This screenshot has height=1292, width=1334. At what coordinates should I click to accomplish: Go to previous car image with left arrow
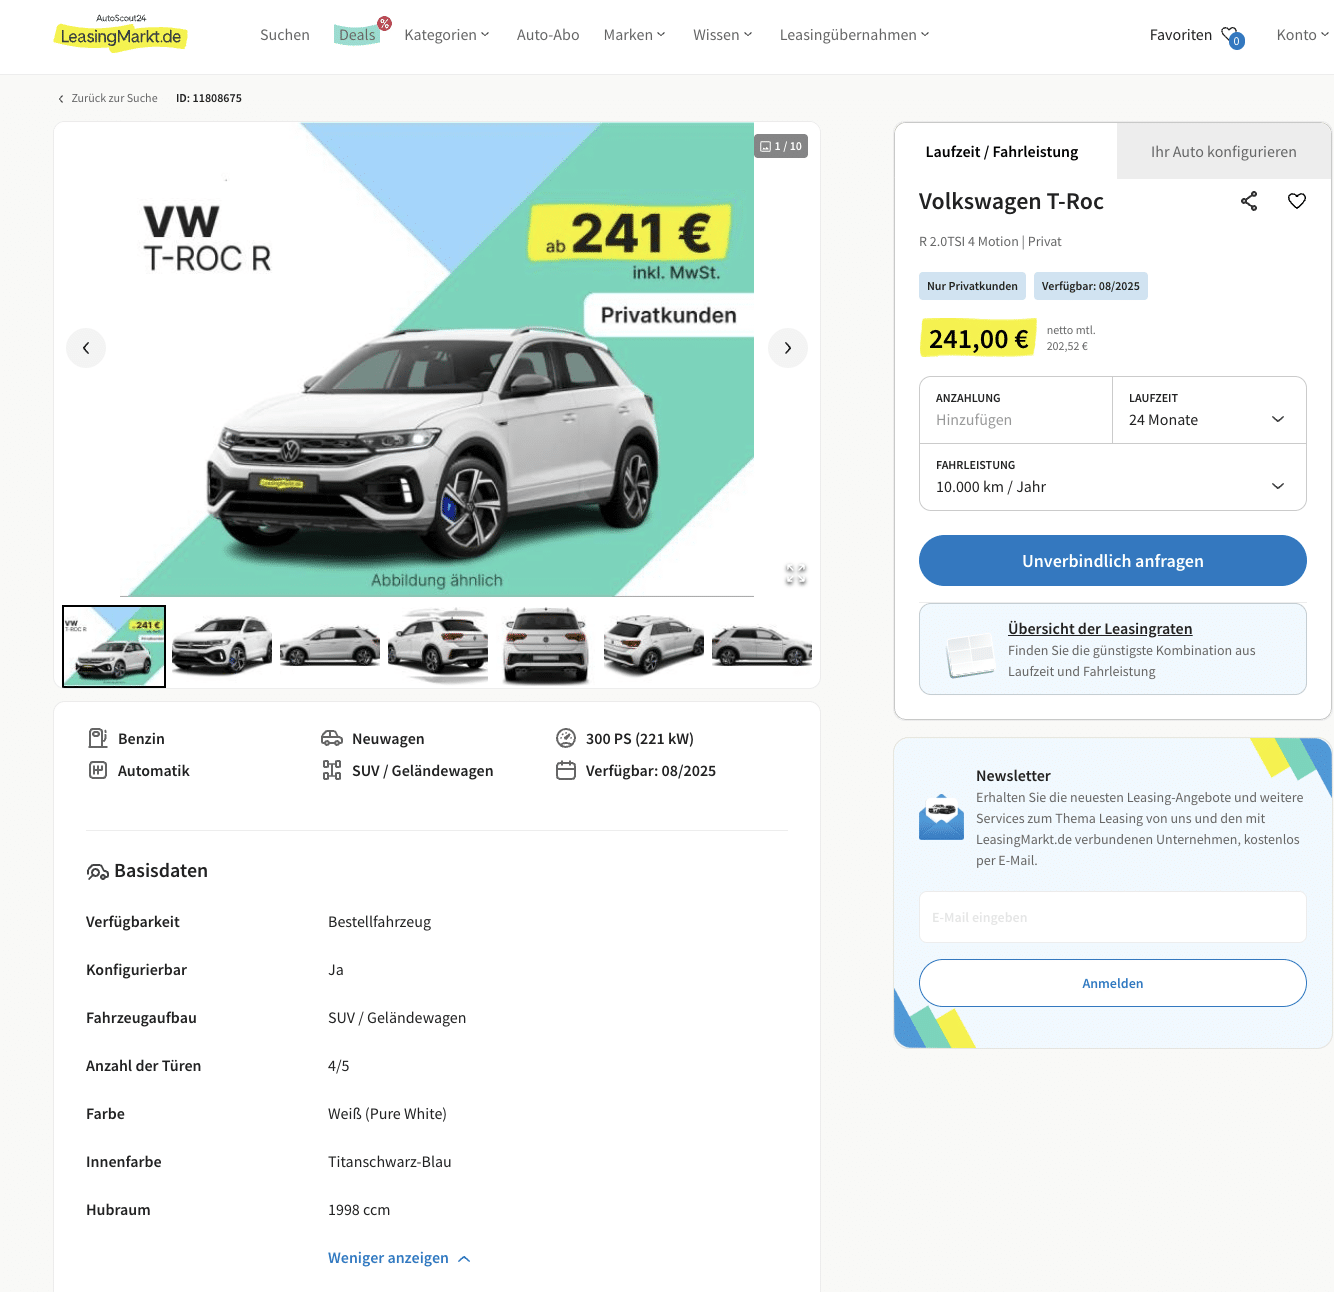click(86, 348)
